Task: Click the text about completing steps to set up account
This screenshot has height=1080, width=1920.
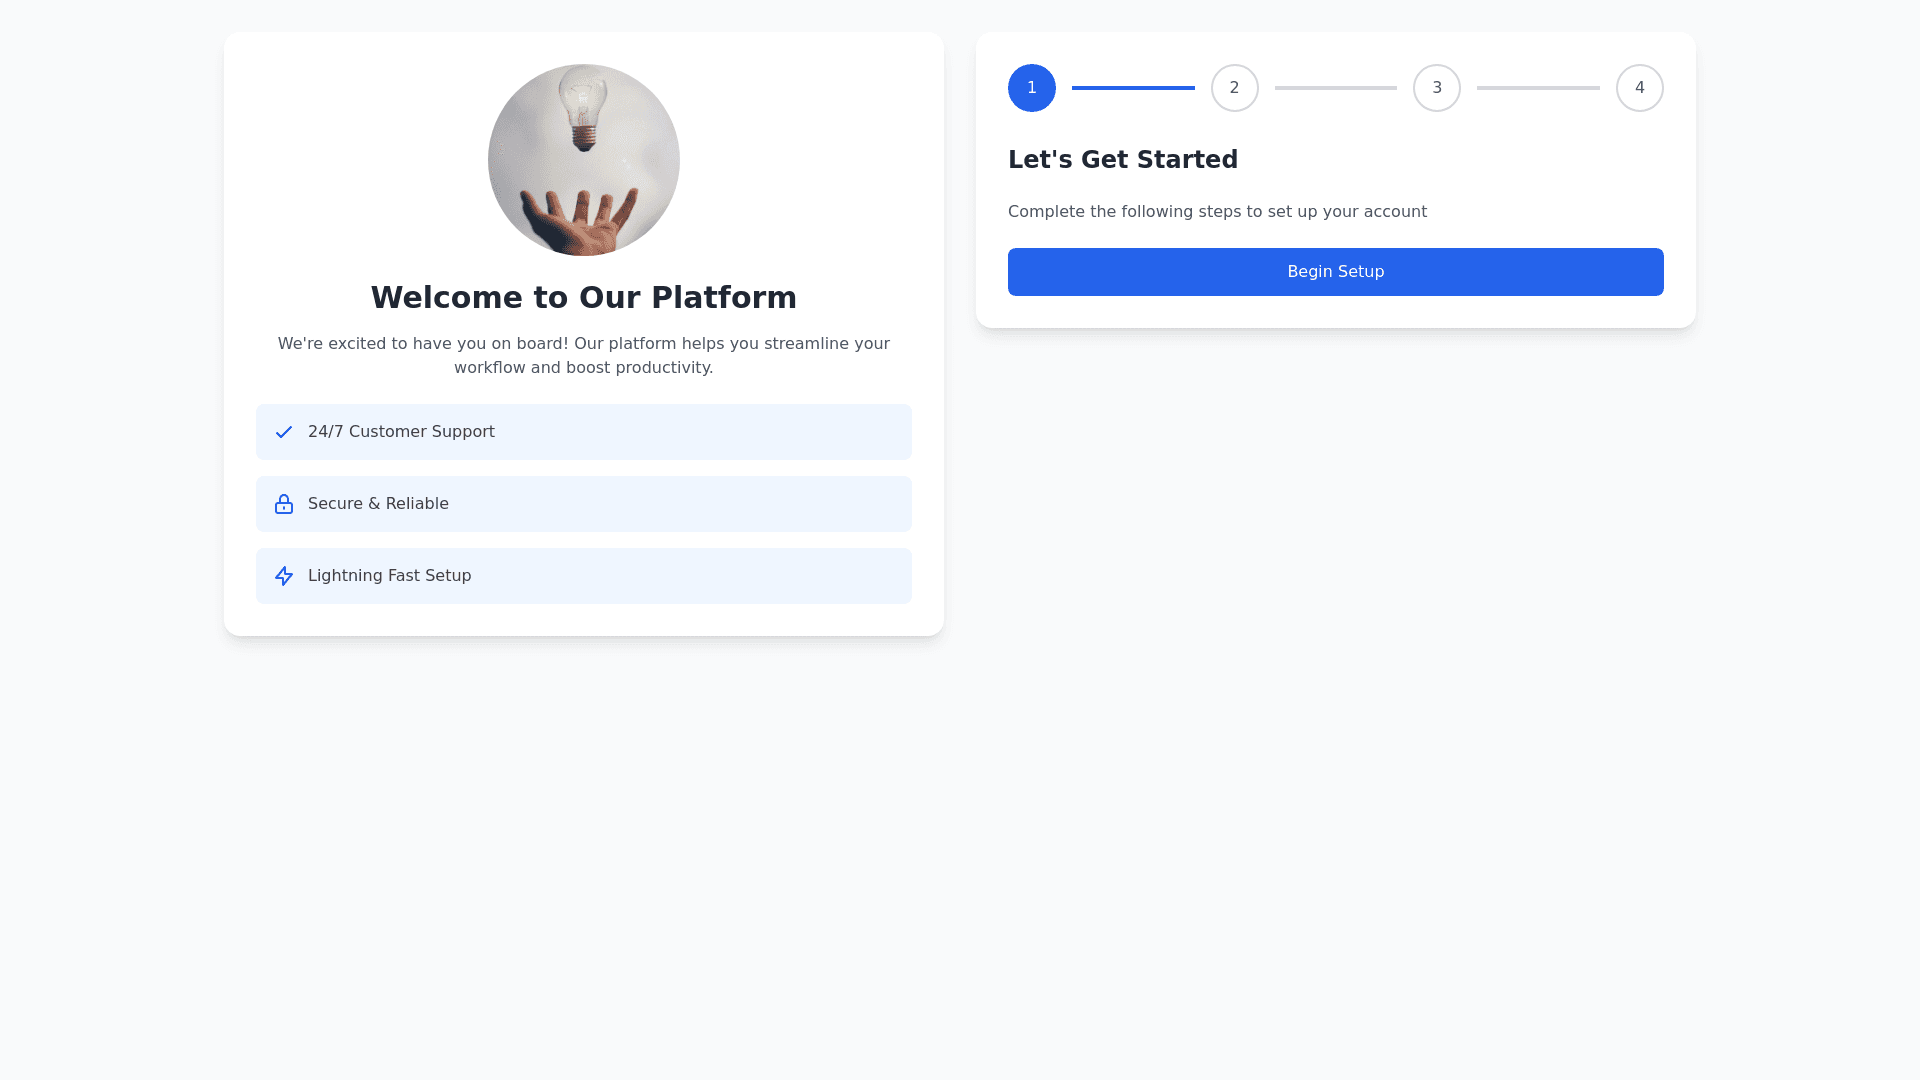Action: pos(1217,212)
